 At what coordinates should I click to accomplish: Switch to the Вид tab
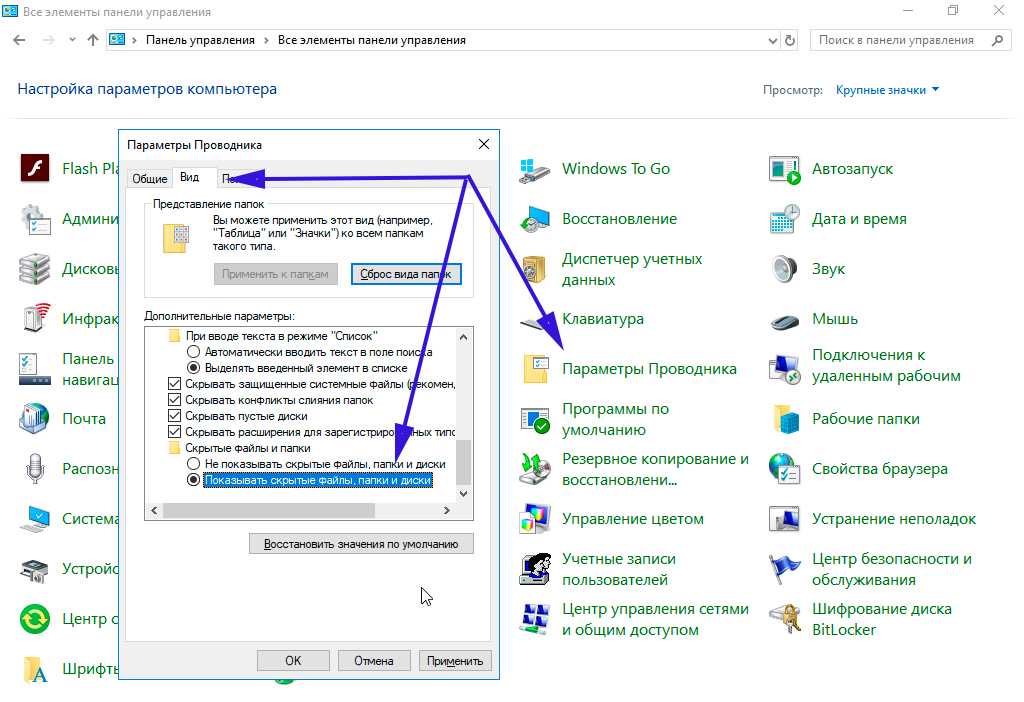(189, 177)
